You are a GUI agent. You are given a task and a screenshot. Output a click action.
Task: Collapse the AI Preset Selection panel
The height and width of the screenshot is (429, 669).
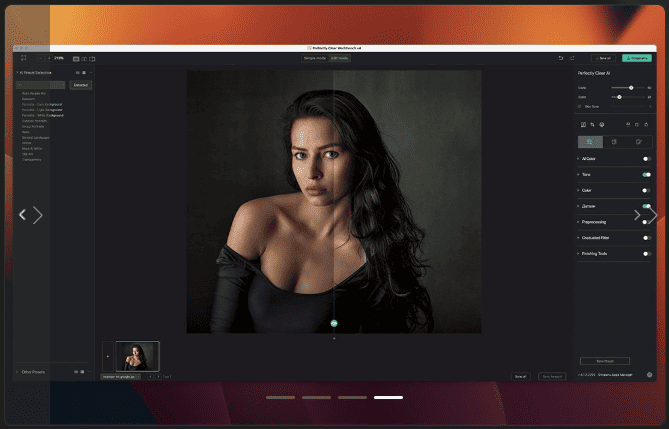click(x=17, y=73)
